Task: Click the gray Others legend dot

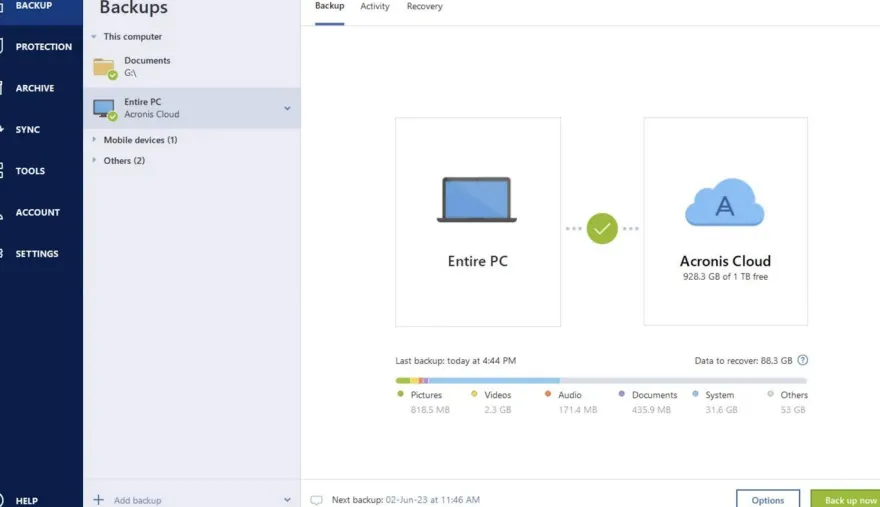Action: (770, 394)
